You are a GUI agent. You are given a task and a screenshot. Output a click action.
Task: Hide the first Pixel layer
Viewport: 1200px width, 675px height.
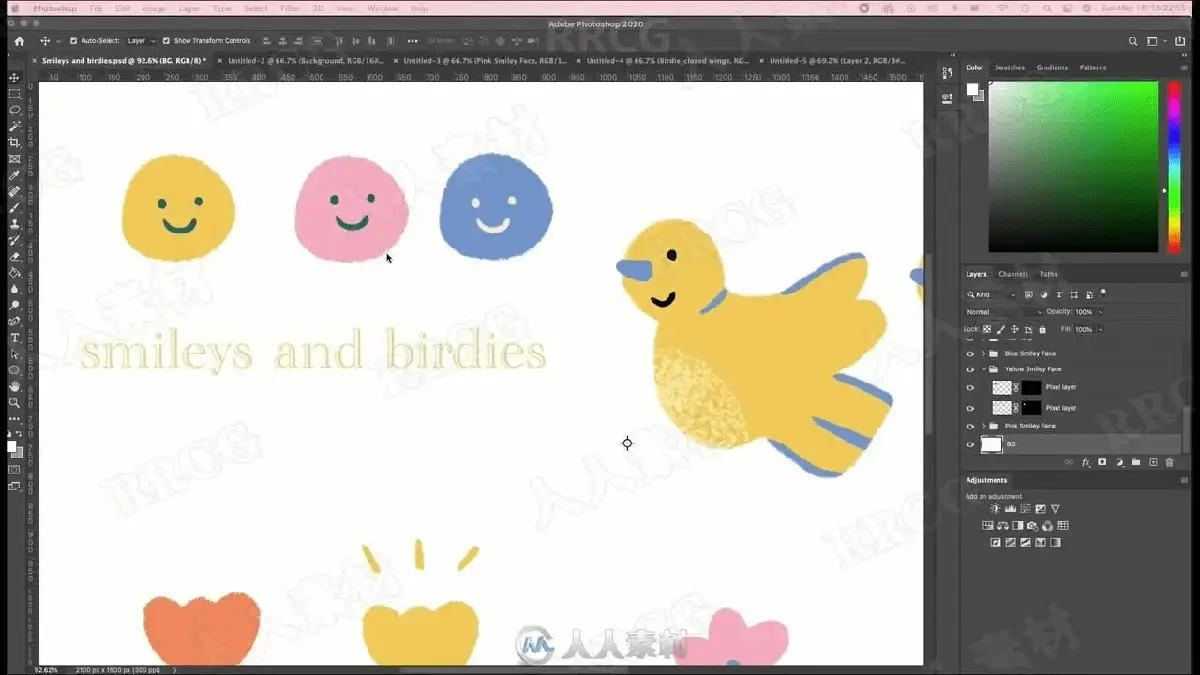tap(970, 388)
